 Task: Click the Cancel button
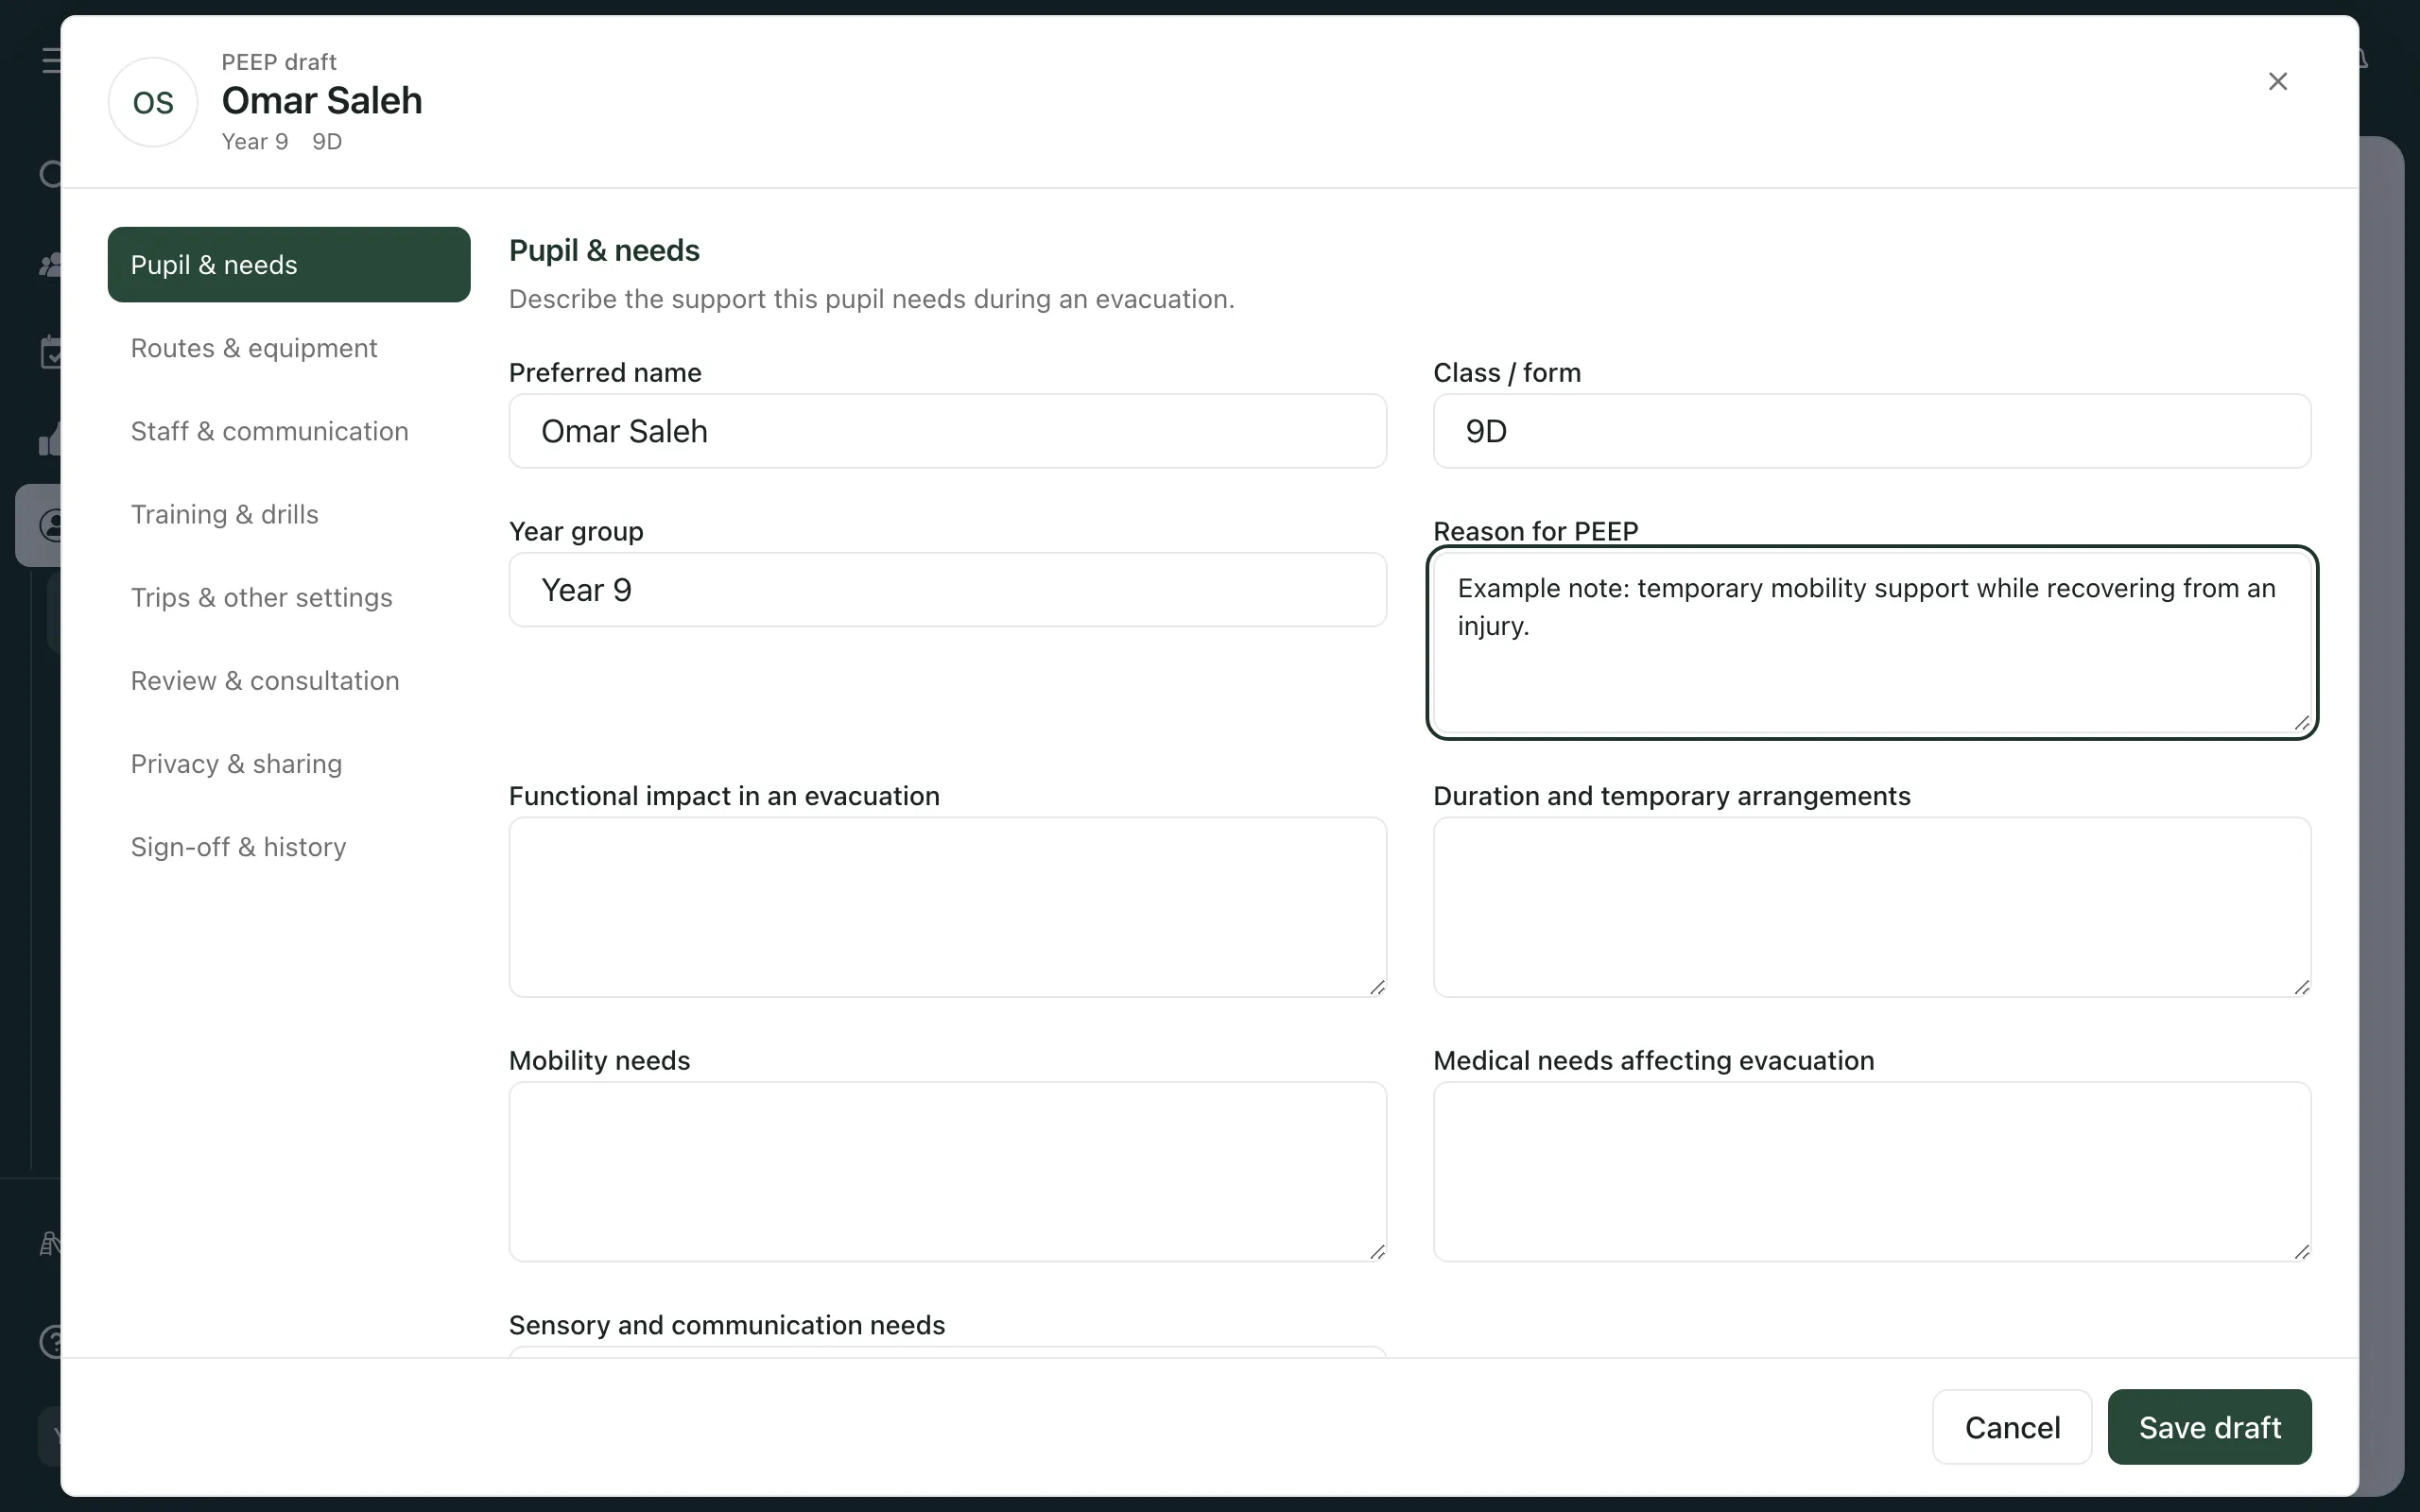(x=2011, y=1427)
